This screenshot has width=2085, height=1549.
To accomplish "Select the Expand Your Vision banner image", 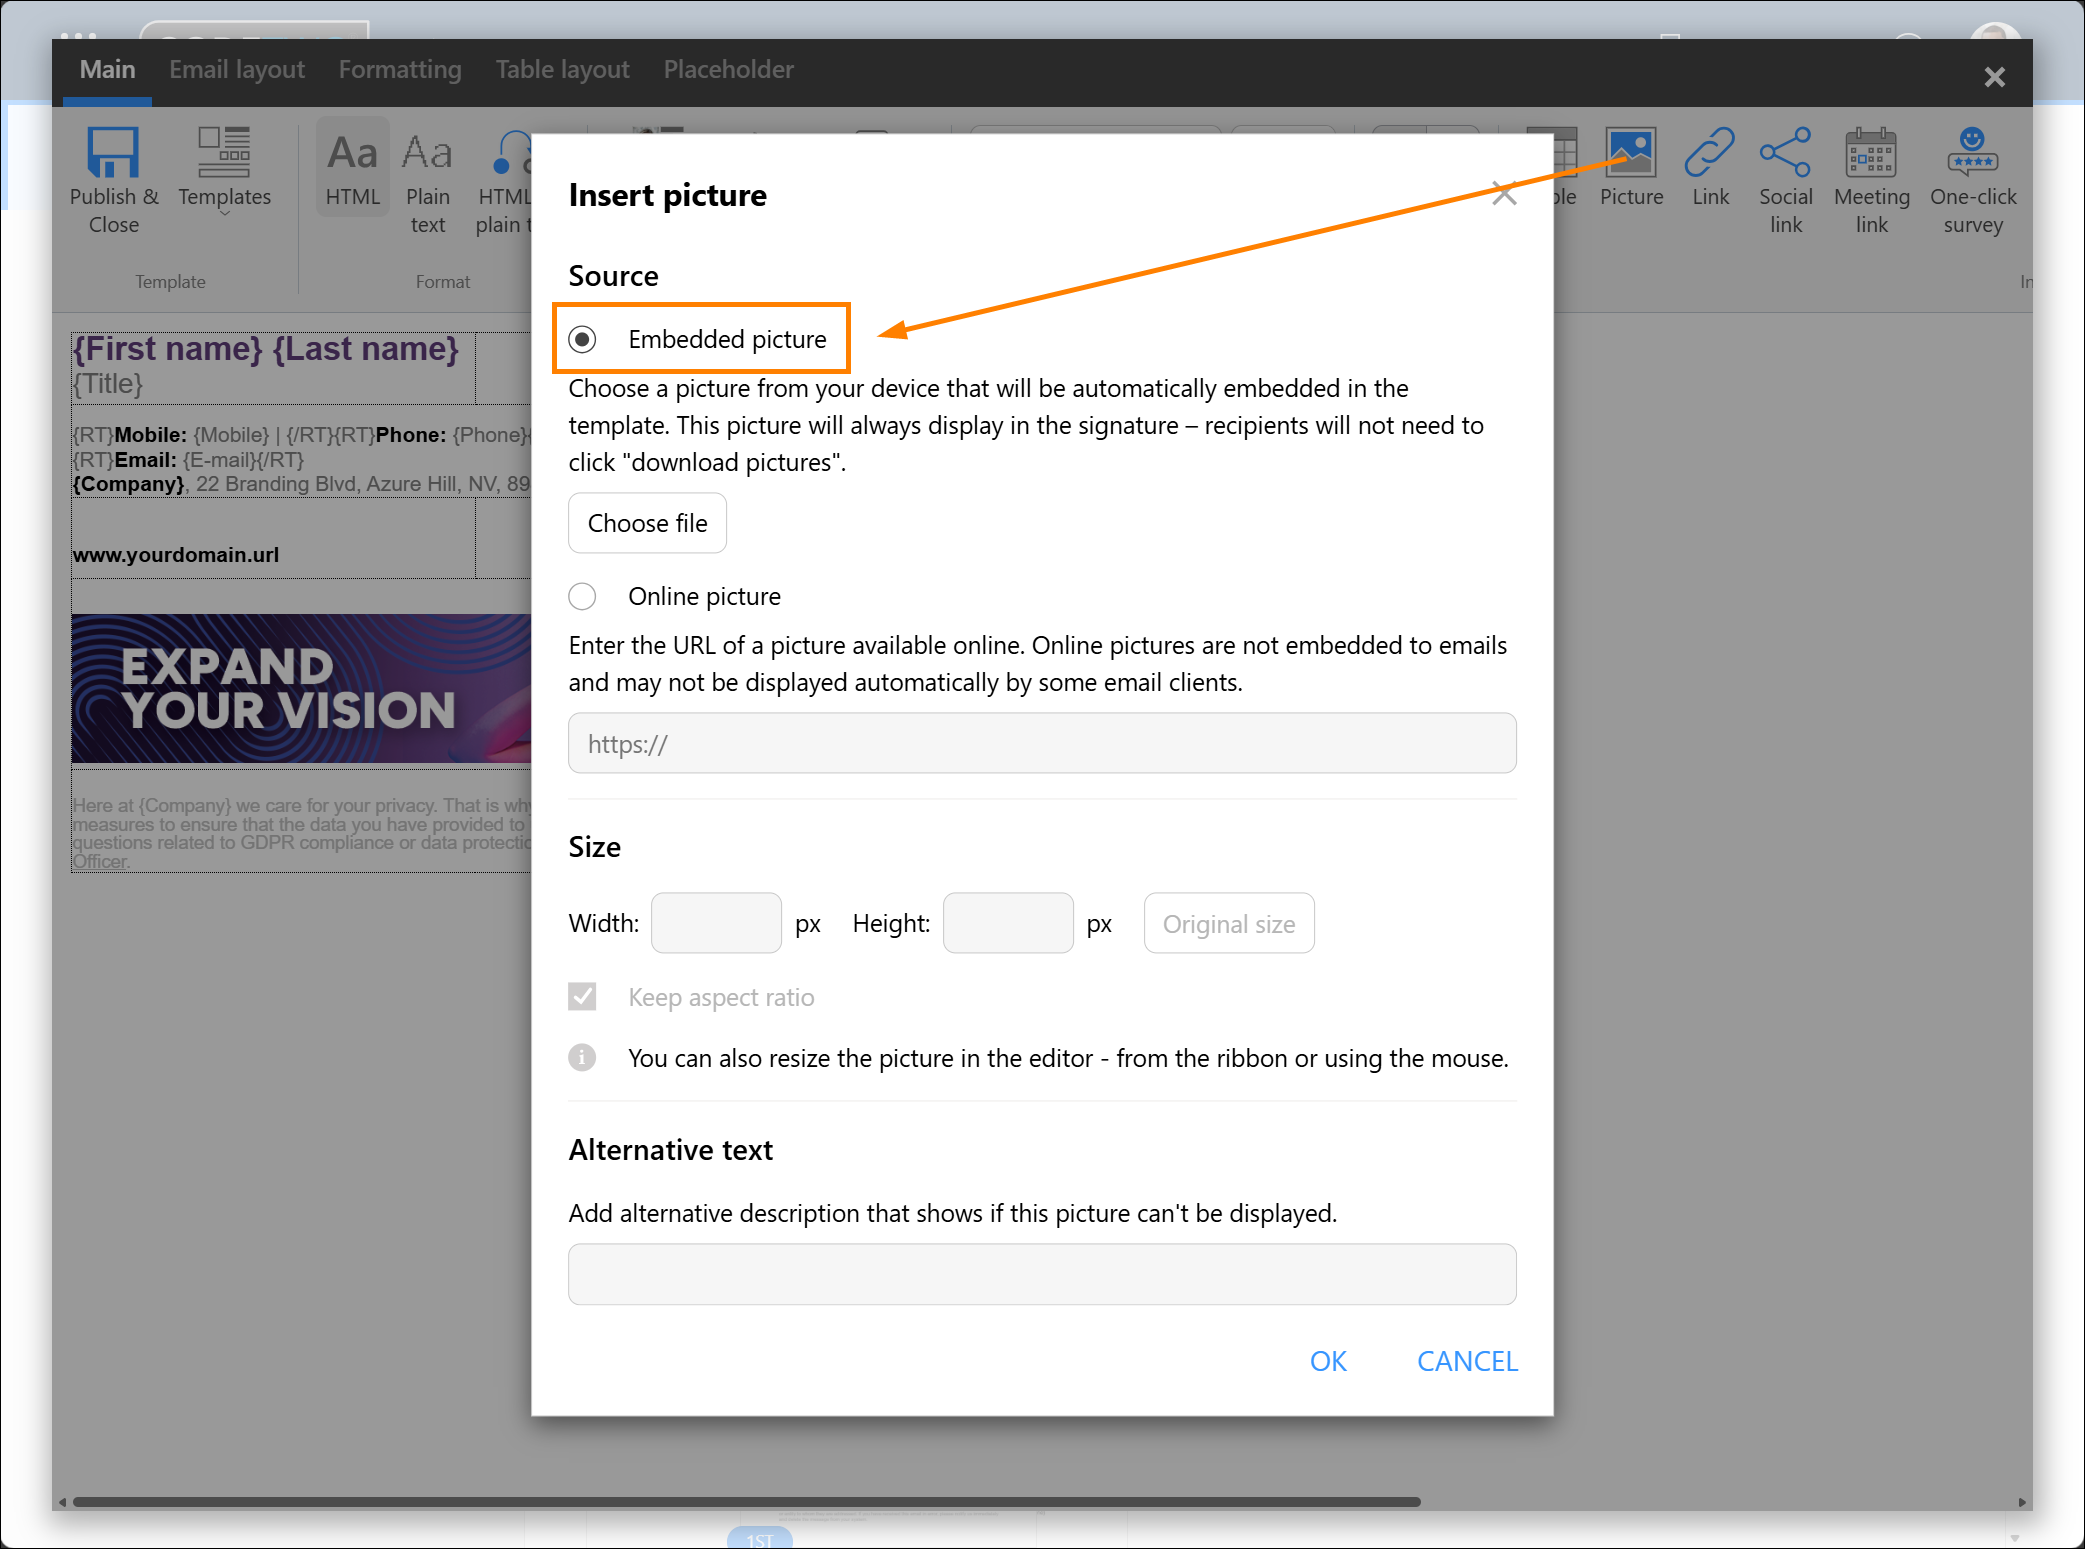I will tap(301, 688).
